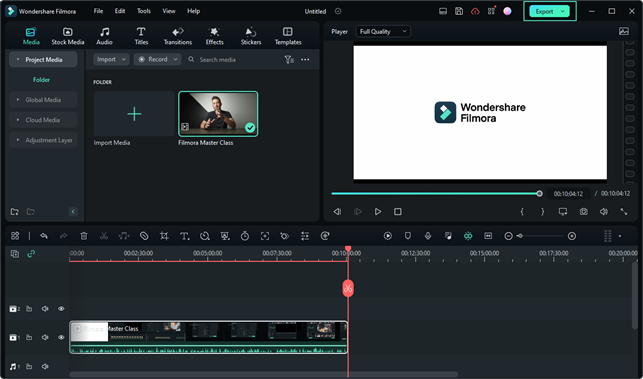Hide video track 2 with eye icon
Viewport: 643px width, 379px height.
61,309
